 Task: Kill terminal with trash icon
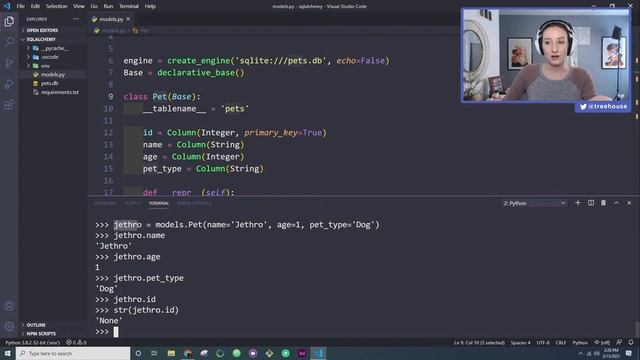603,203
